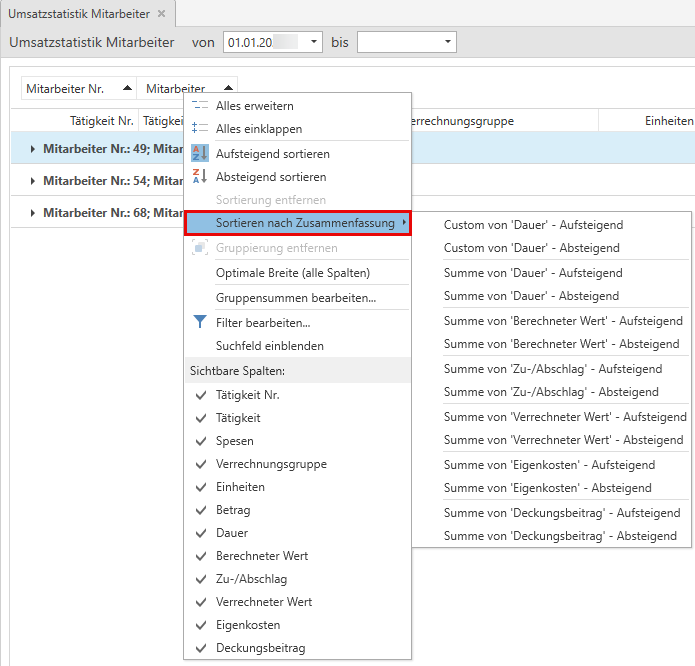Click the Verrechnungsgruppe column header
Screen dimensions: 695x666
coord(504,121)
